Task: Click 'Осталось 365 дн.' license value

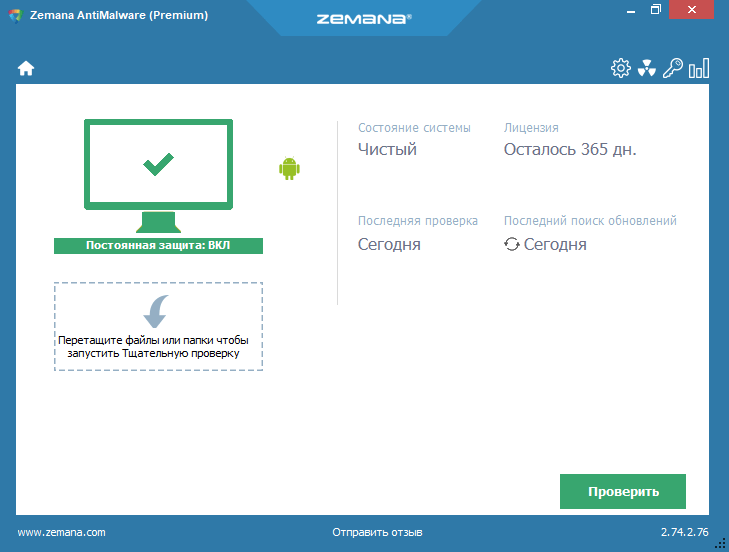Action: (x=570, y=149)
